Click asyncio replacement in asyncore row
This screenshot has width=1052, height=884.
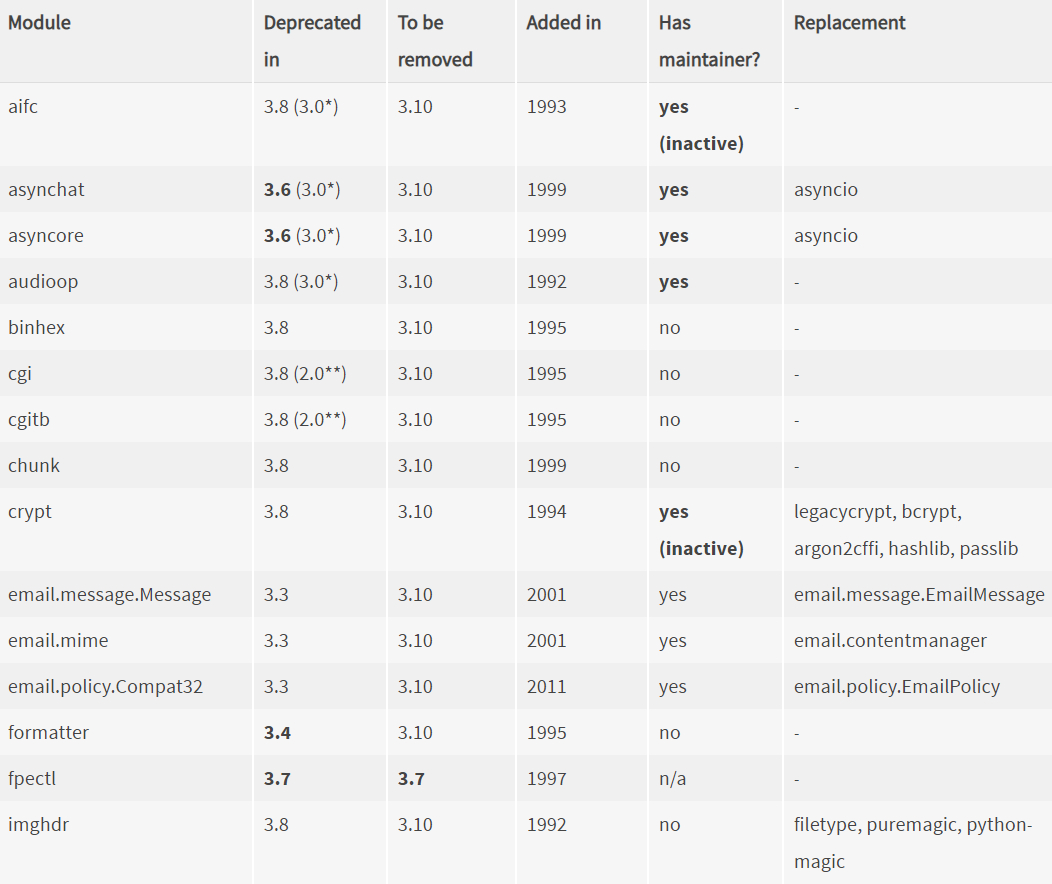825,236
